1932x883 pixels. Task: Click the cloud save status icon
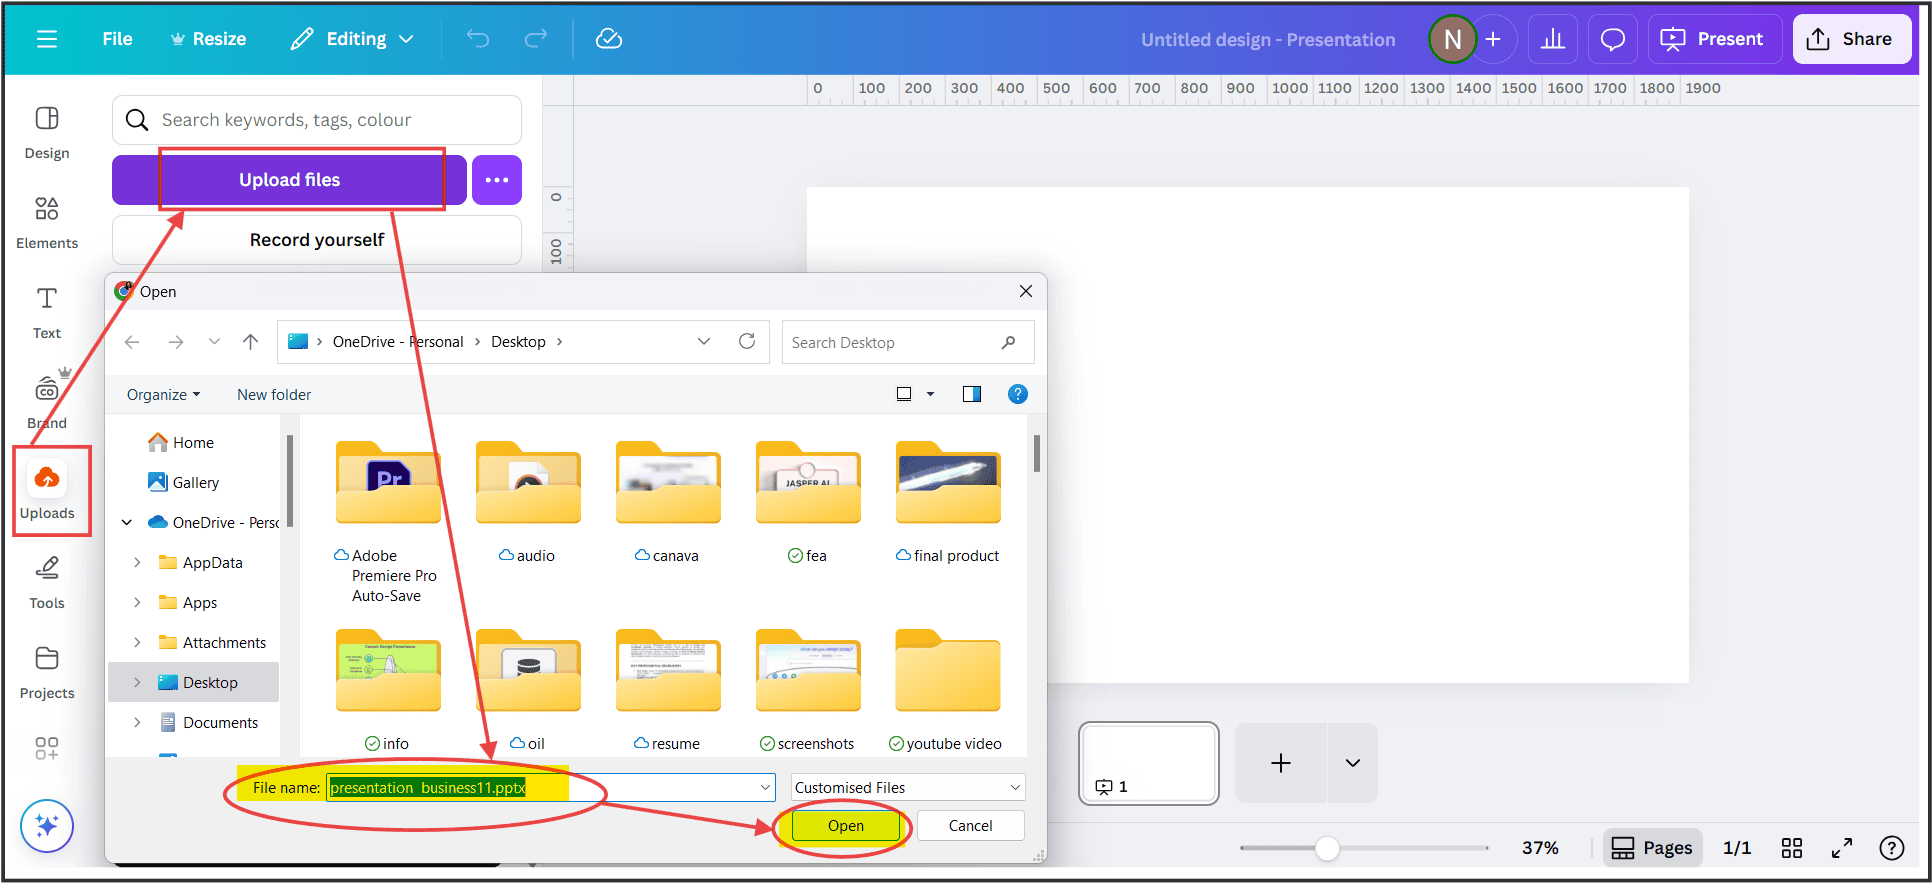609,39
